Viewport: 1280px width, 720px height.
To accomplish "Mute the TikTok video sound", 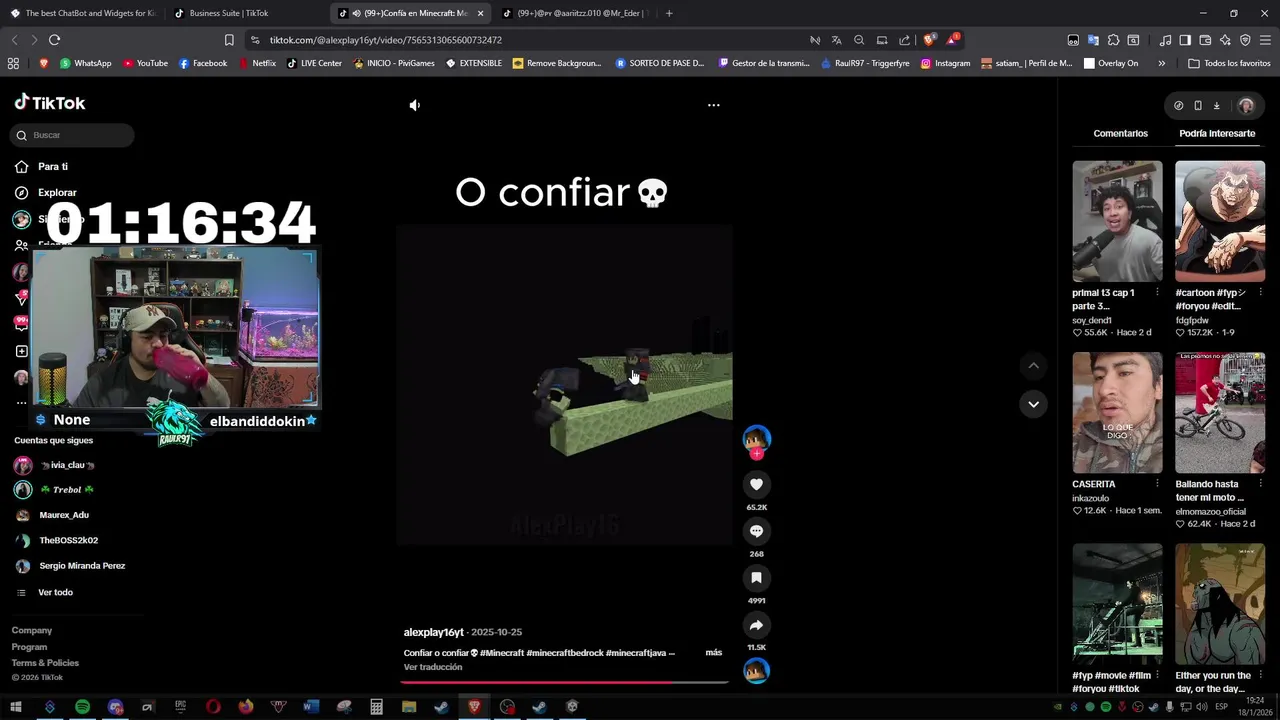I will coord(415,105).
